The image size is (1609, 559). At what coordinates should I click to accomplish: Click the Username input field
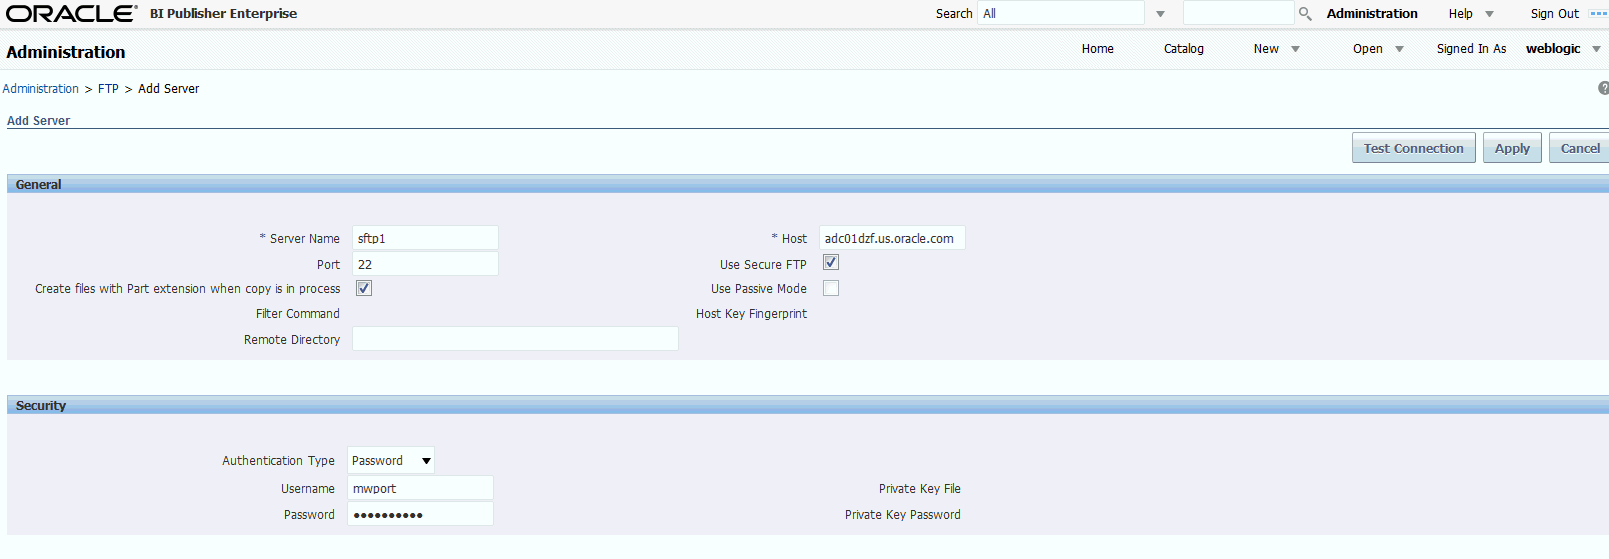pos(420,488)
